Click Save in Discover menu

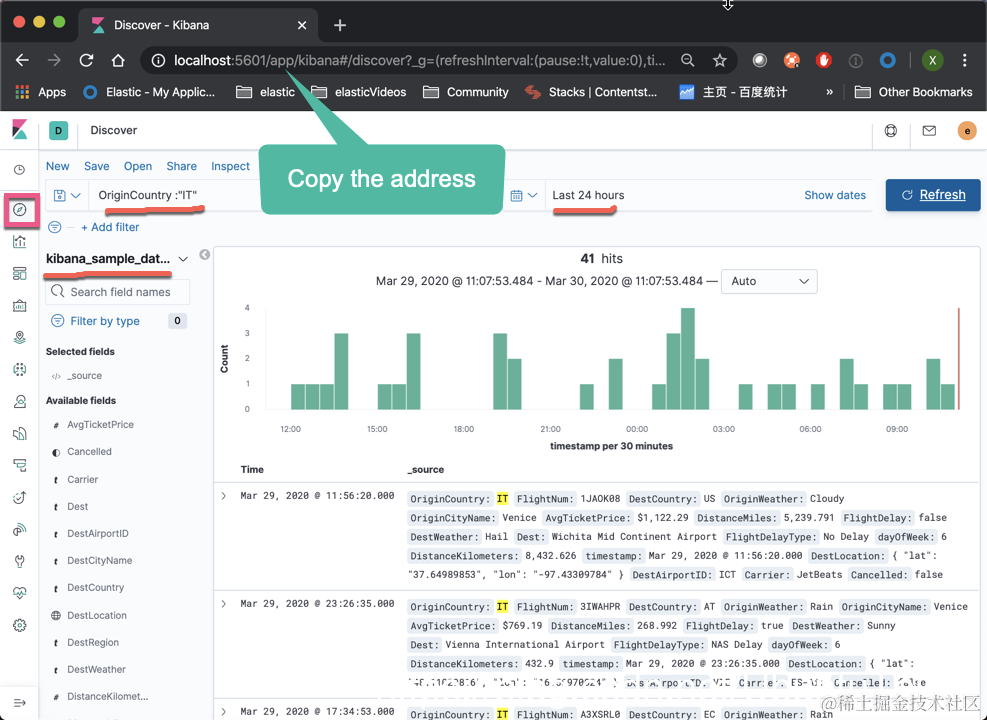96,166
